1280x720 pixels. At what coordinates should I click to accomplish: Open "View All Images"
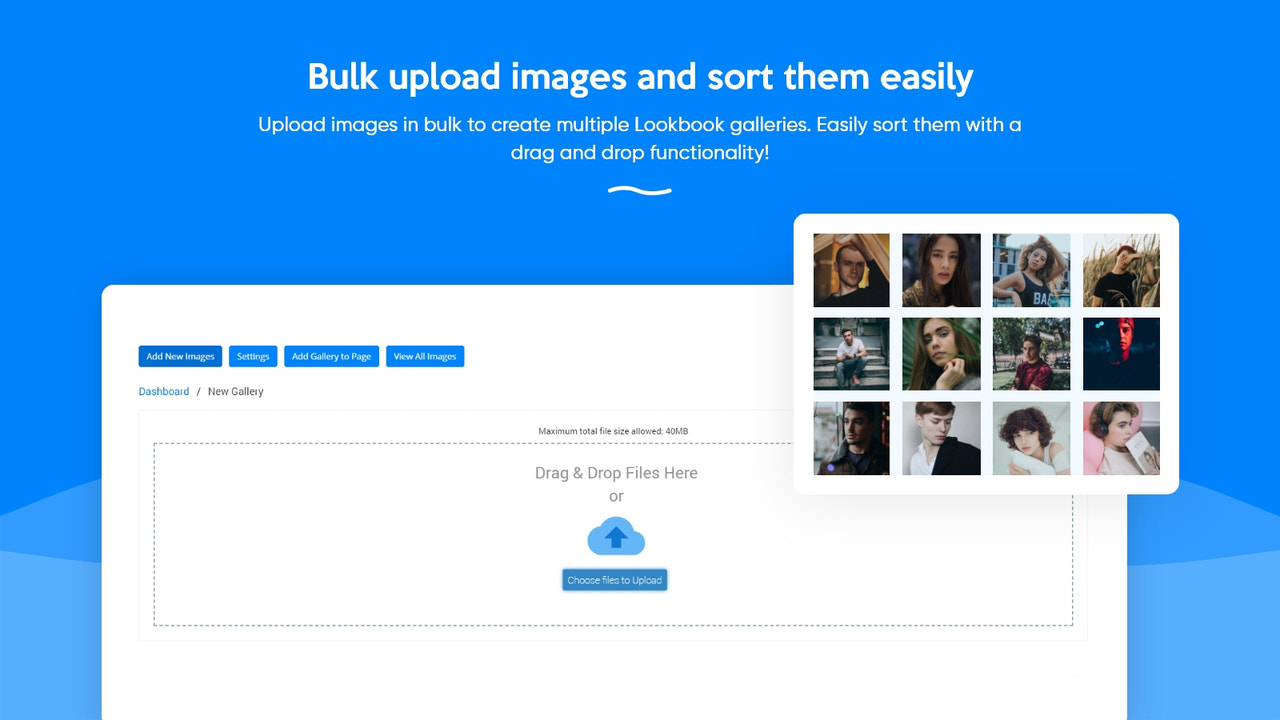[x=425, y=356]
